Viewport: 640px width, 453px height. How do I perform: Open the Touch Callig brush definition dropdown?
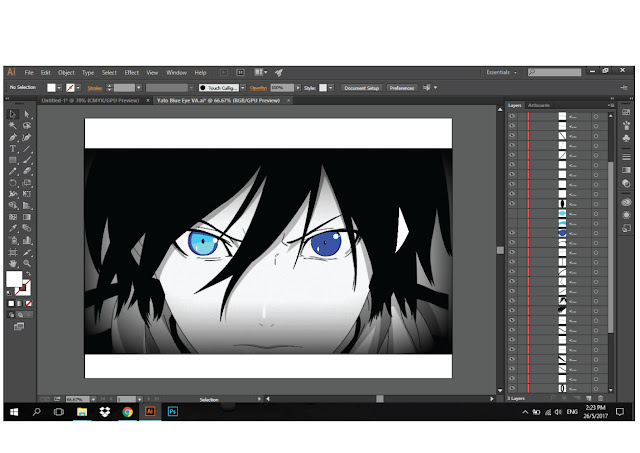click(x=243, y=88)
